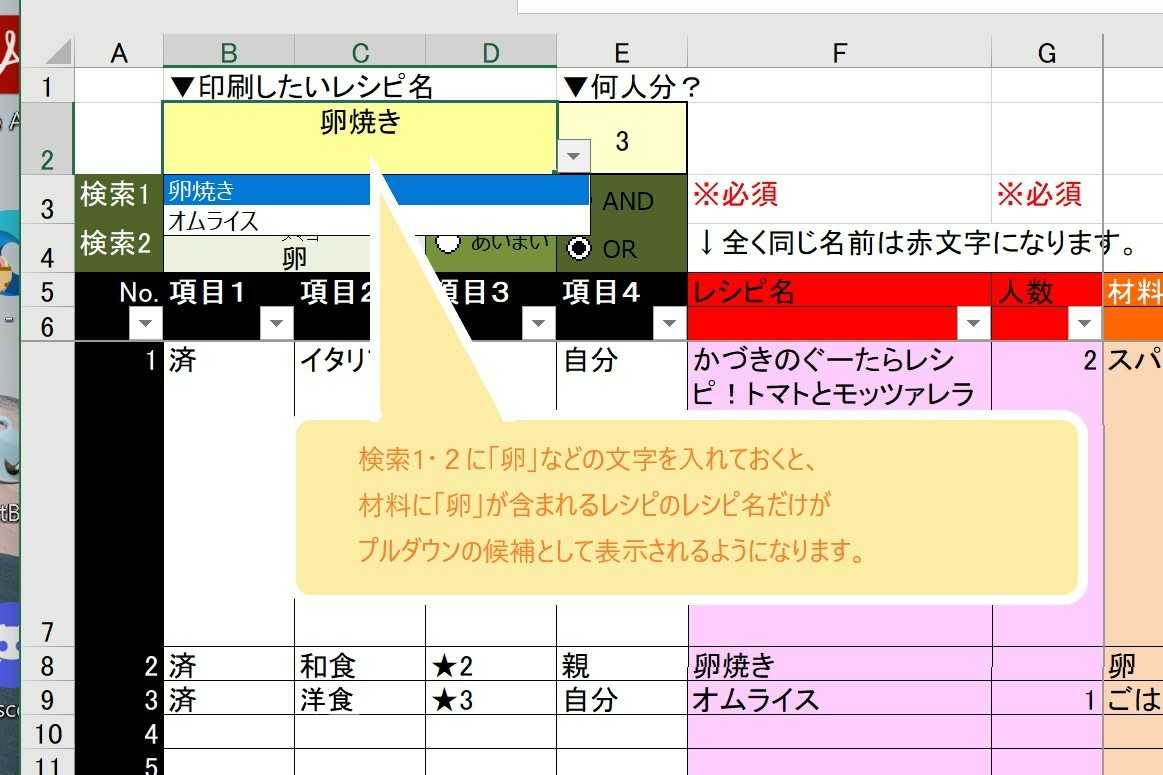Select column E header
The image size is (1163, 775).
click(622, 53)
